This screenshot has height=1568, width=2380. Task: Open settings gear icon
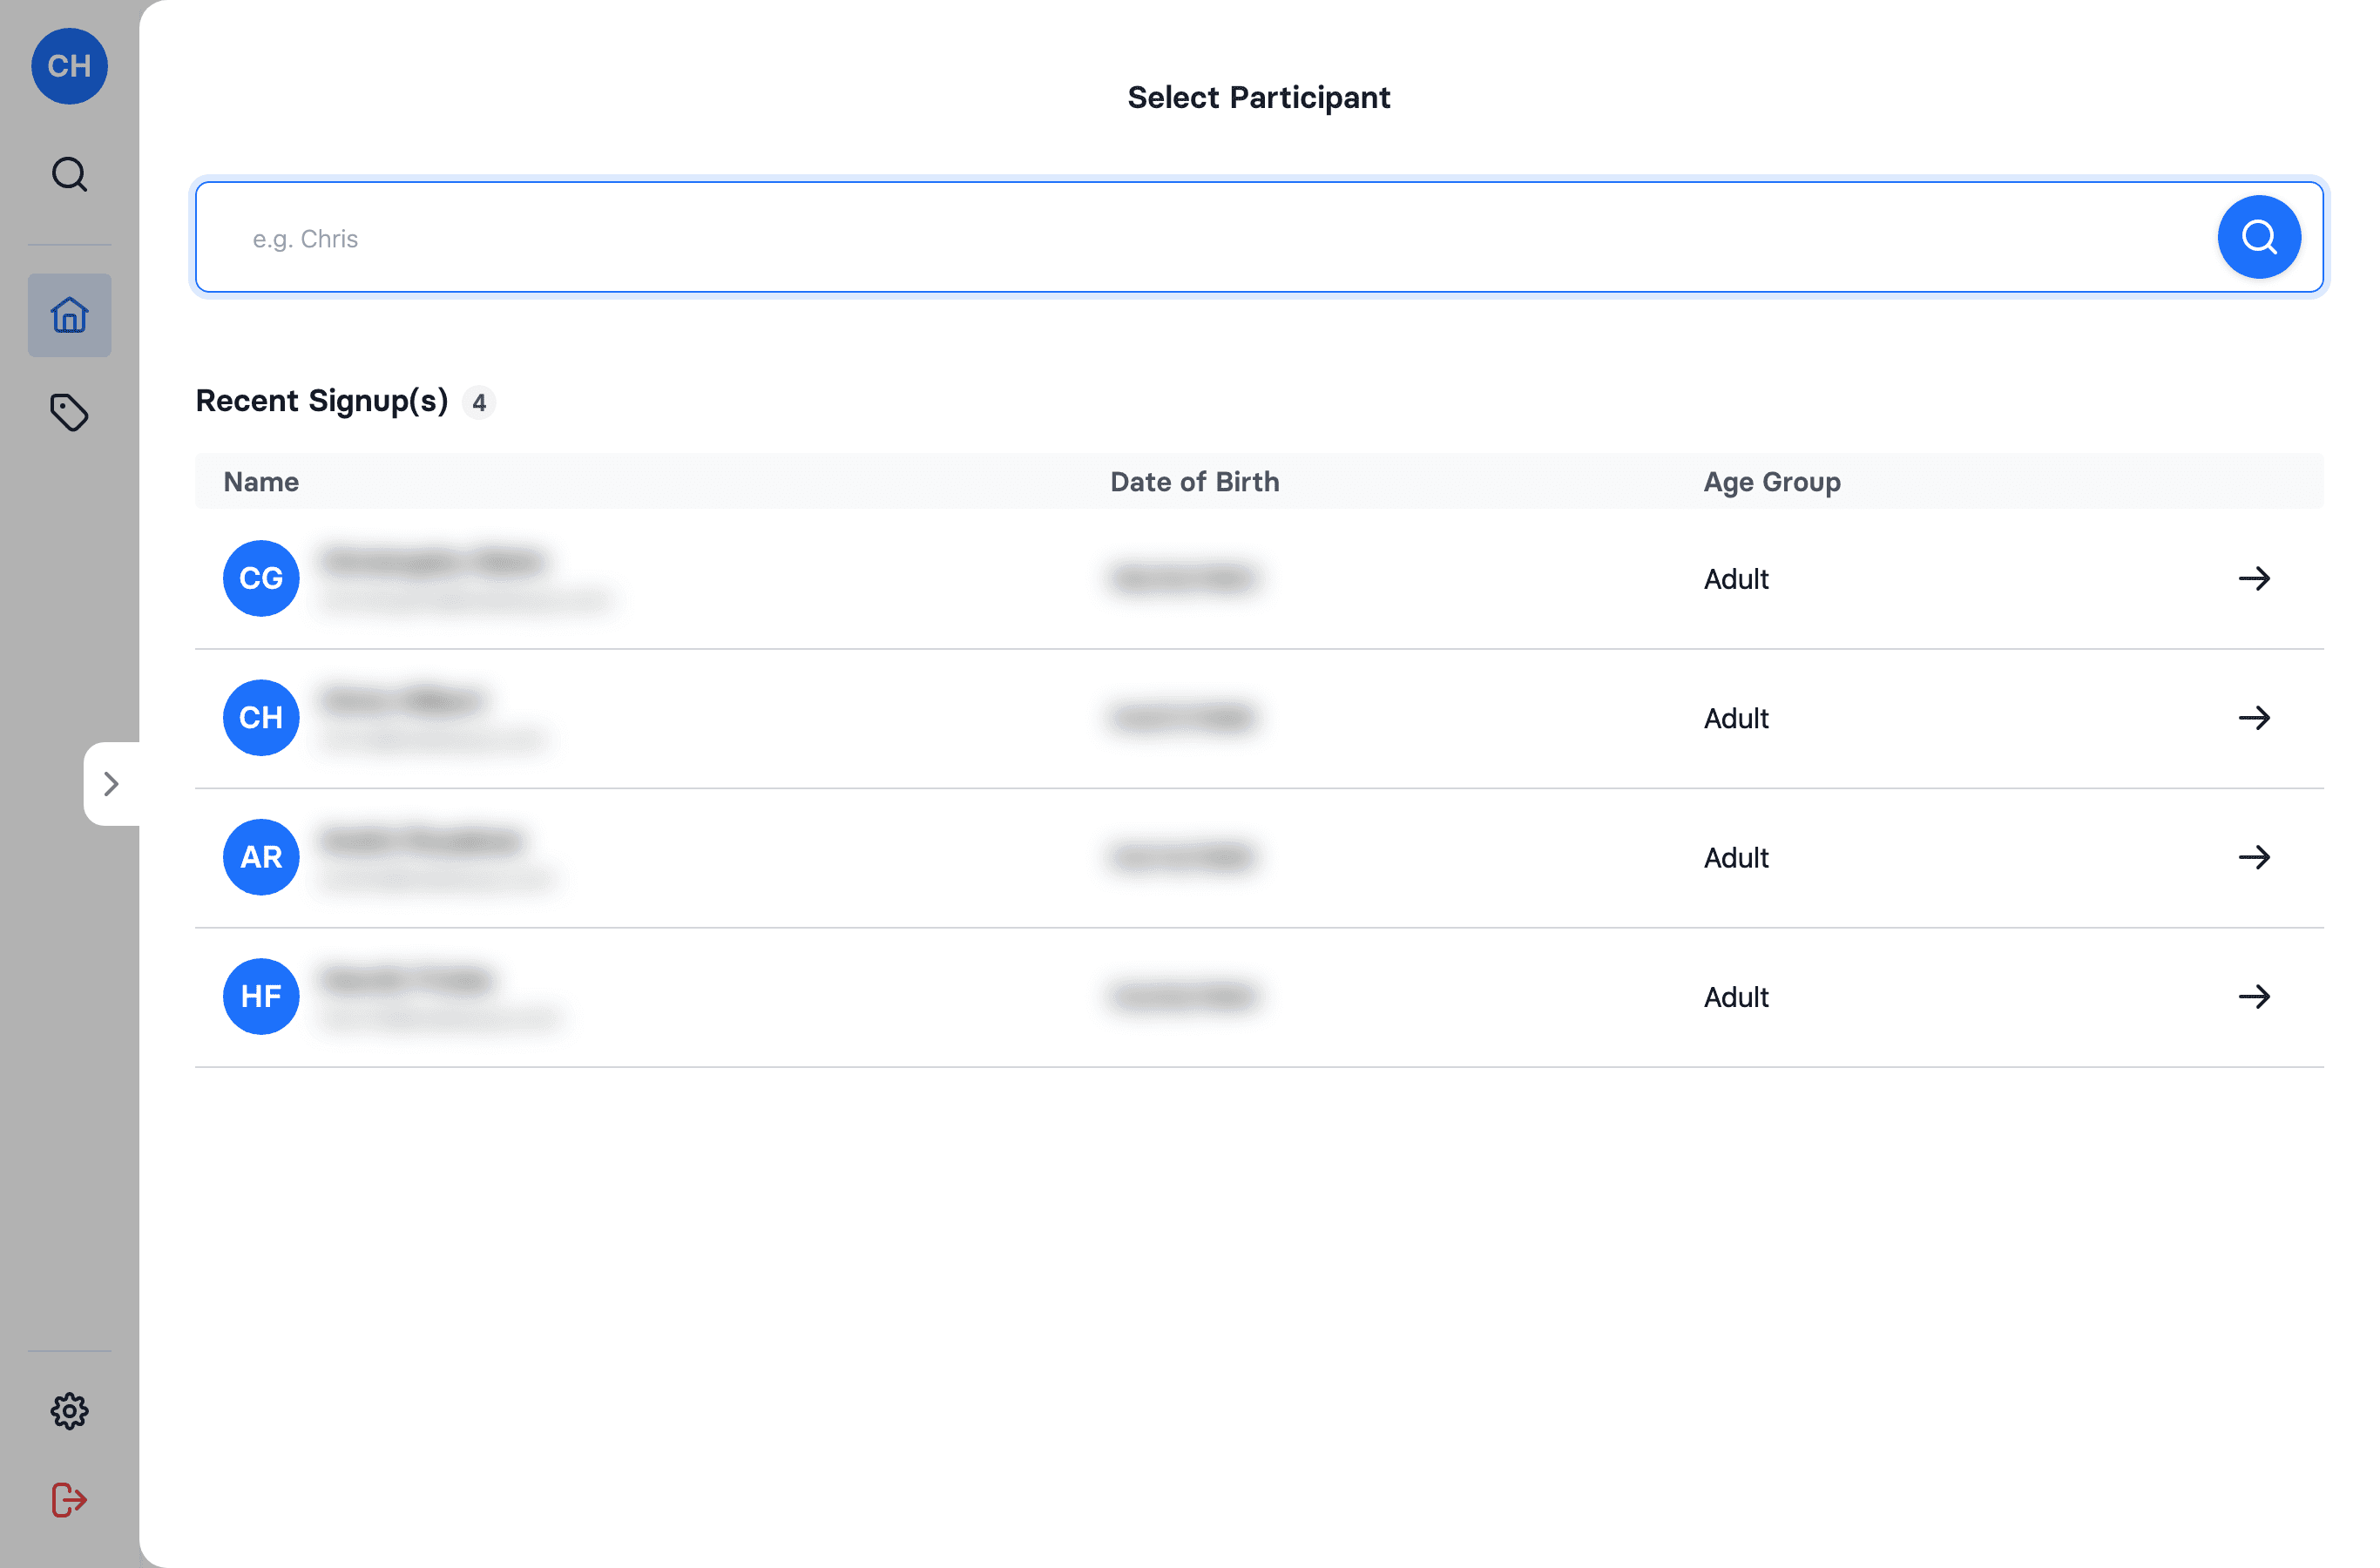pyautogui.click(x=69, y=1411)
